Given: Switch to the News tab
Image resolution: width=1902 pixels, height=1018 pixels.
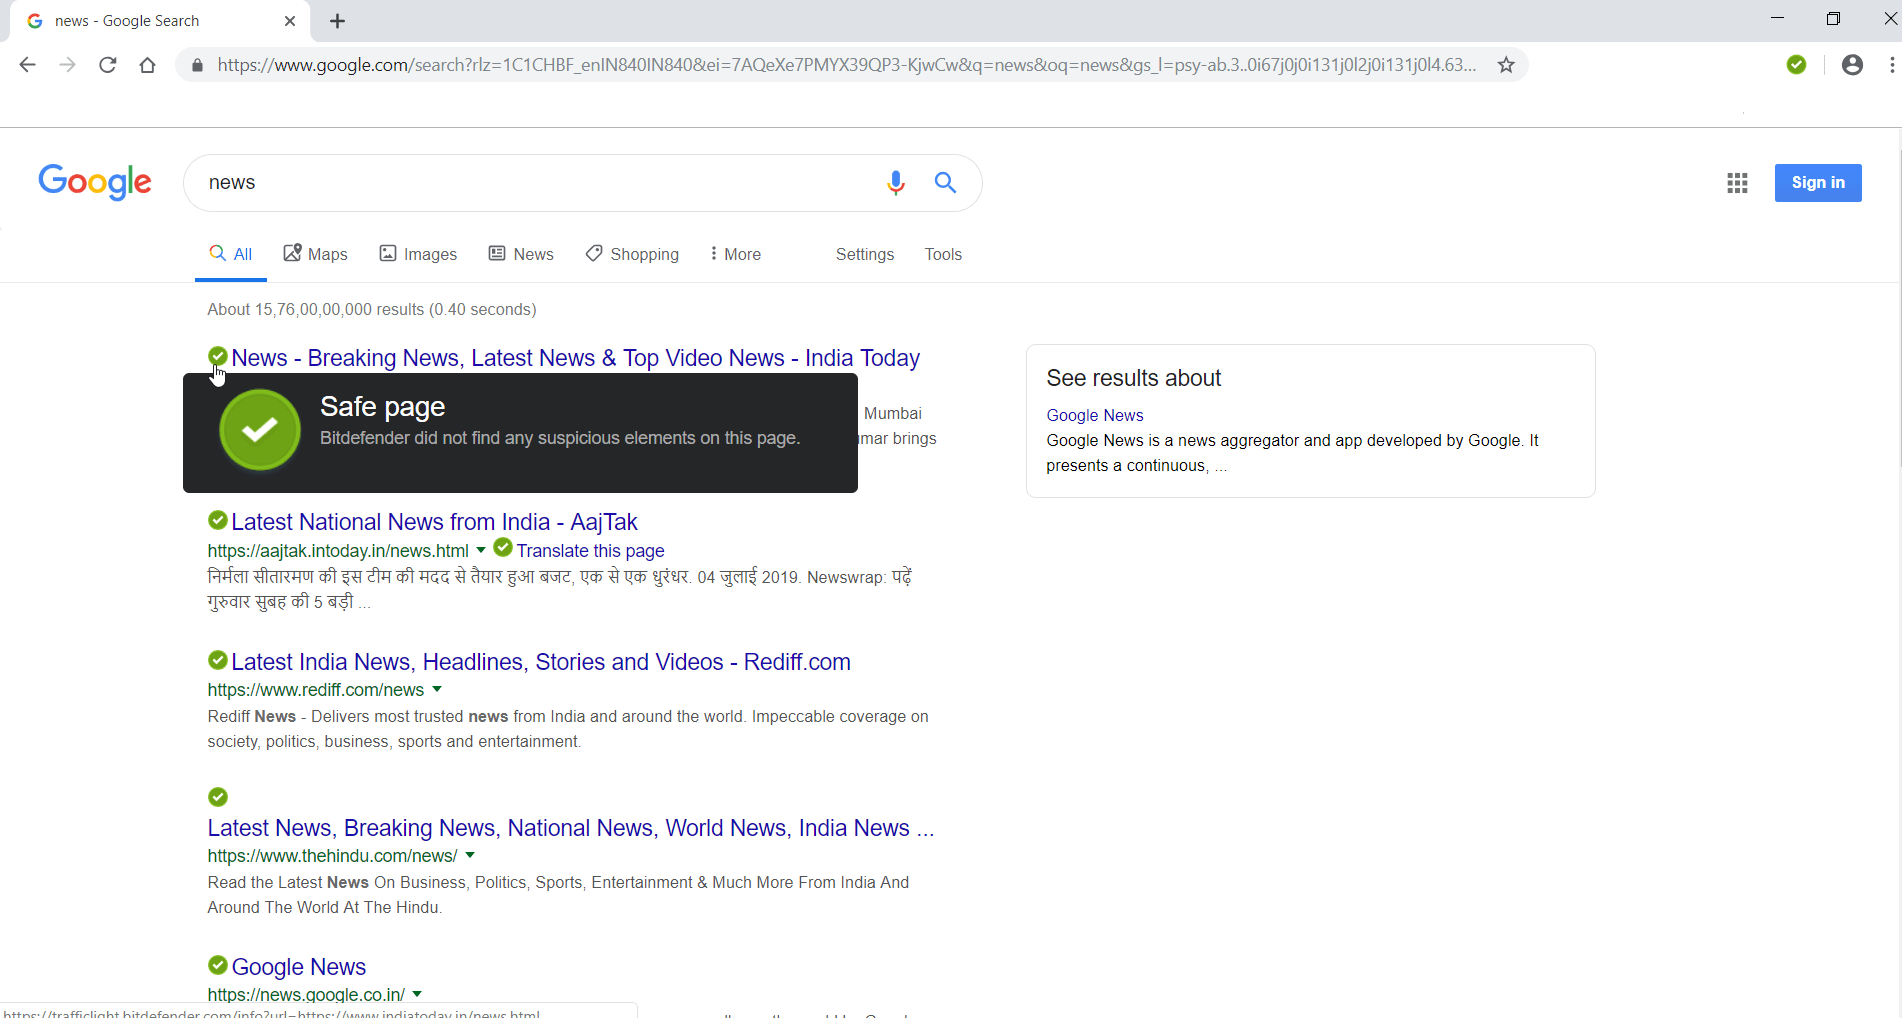Looking at the screenshot, I should [x=521, y=254].
